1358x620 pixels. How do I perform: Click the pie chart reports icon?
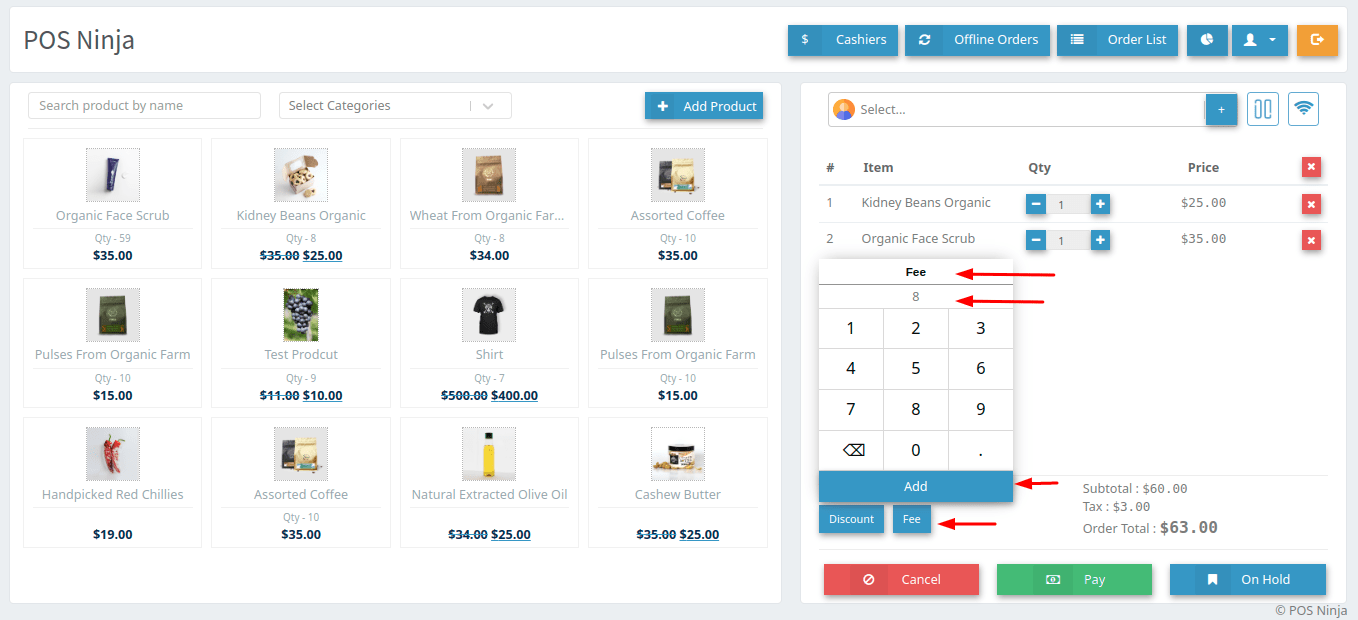click(1207, 40)
